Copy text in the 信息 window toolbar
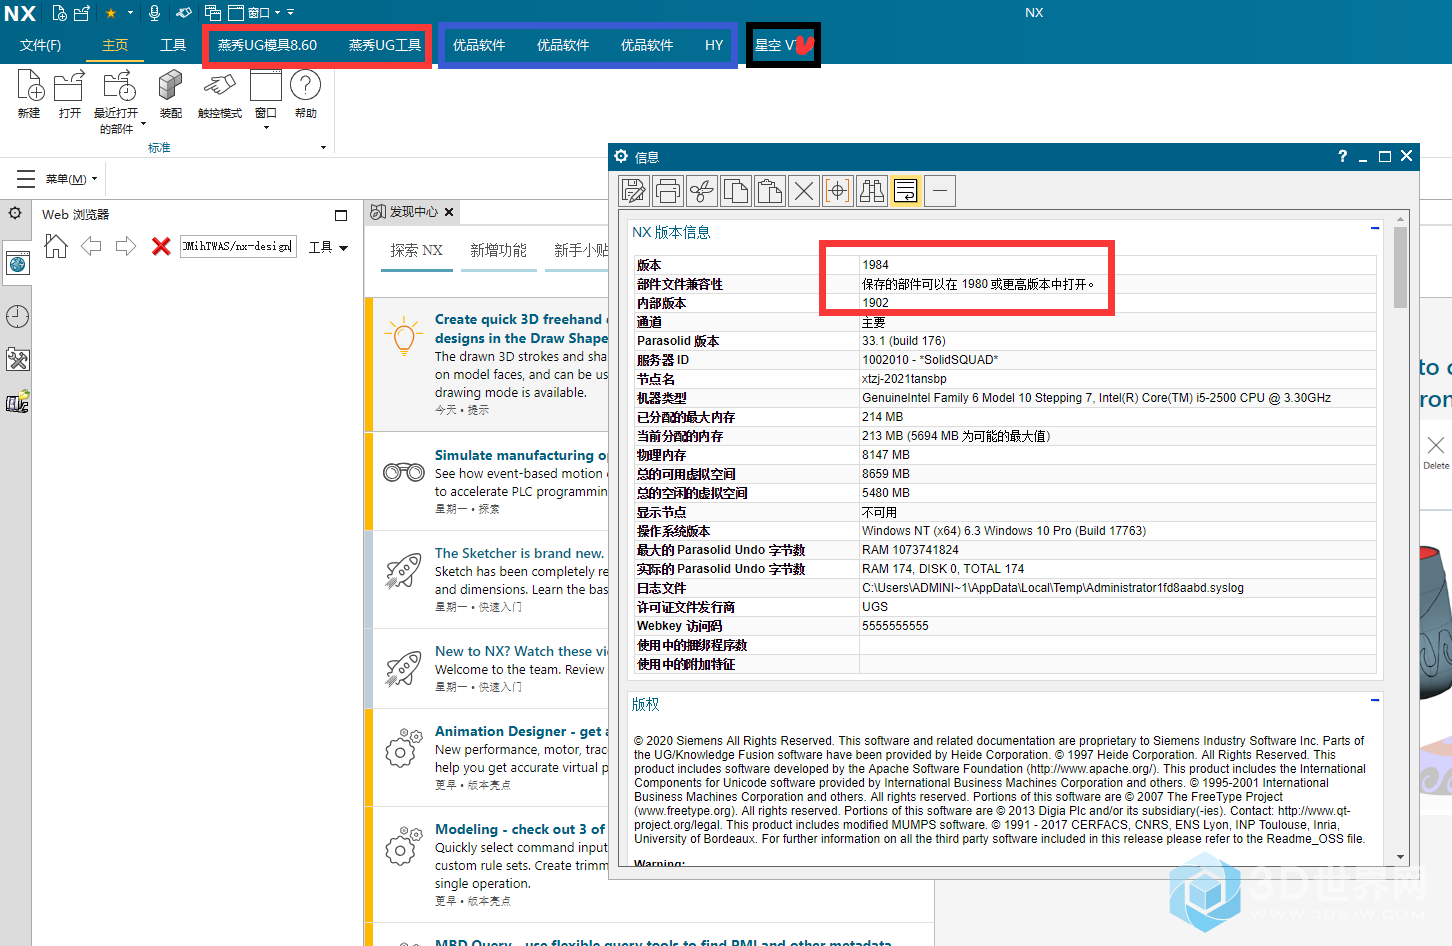The width and height of the screenshot is (1452, 946). [736, 190]
